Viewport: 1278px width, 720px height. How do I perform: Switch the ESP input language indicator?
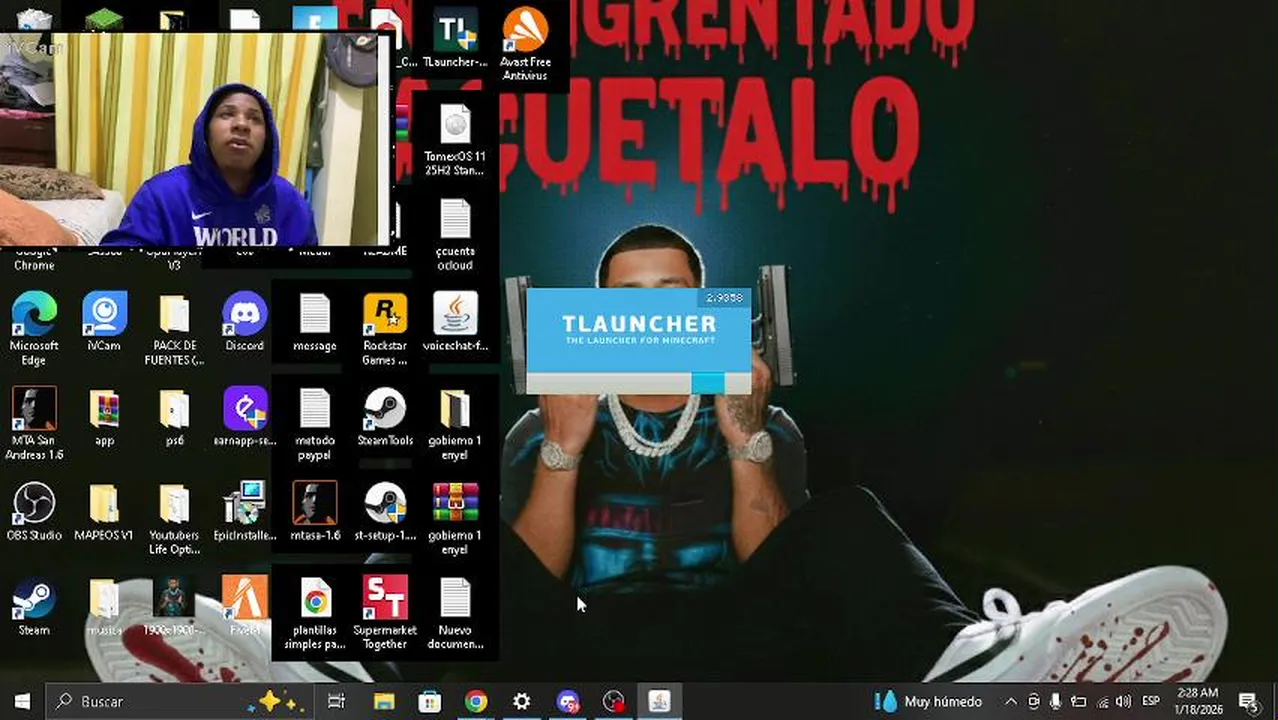(x=1151, y=702)
